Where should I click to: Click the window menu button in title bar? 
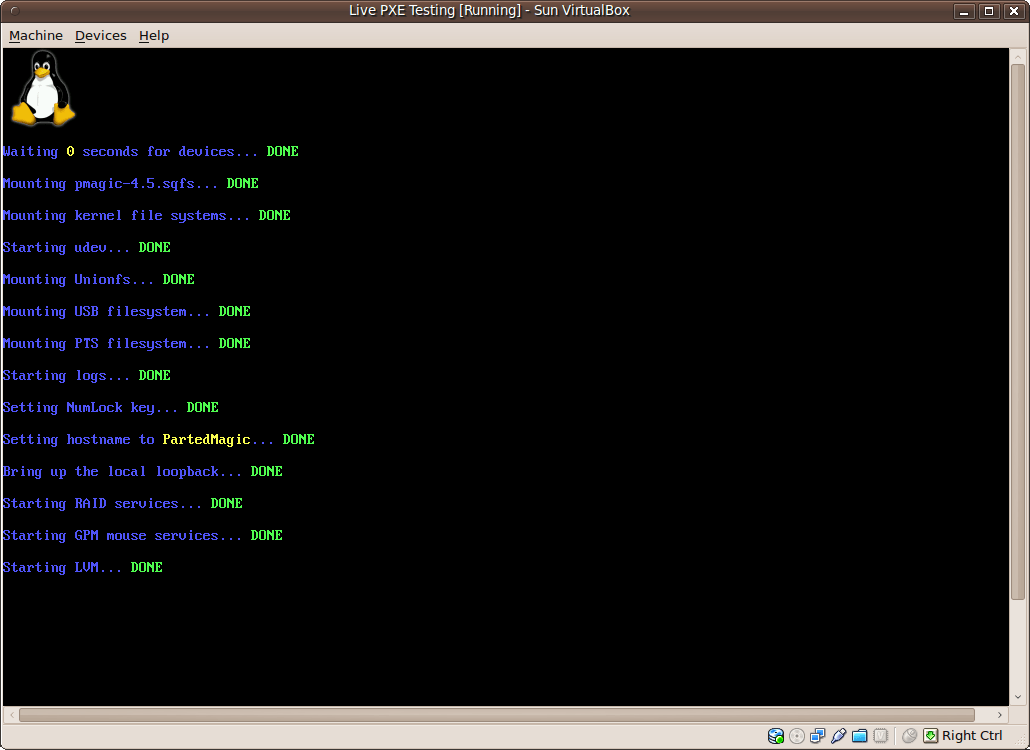click(x=13, y=11)
